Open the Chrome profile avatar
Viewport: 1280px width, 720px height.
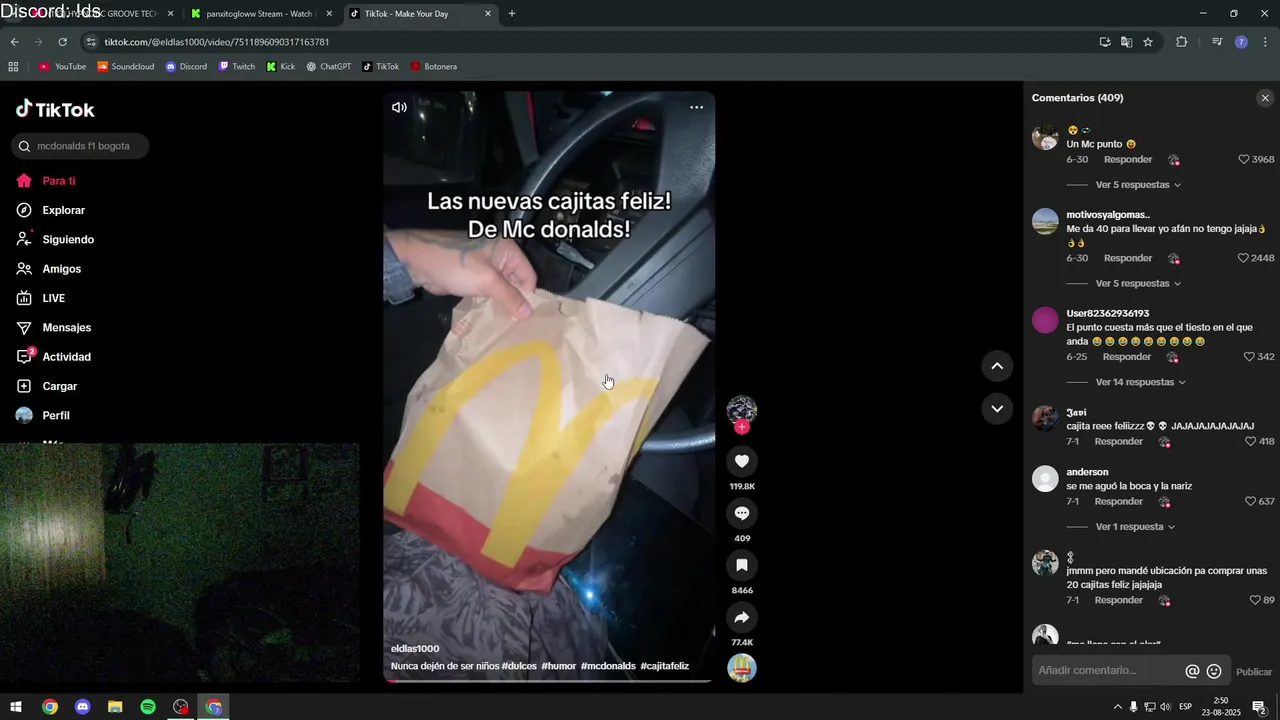click(1241, 42)
